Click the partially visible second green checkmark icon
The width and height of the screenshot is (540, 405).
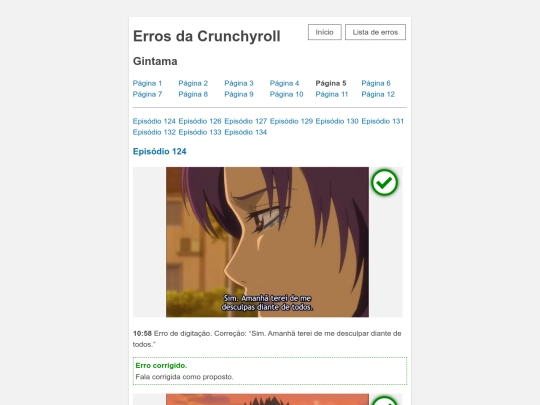tap(384, 401)
